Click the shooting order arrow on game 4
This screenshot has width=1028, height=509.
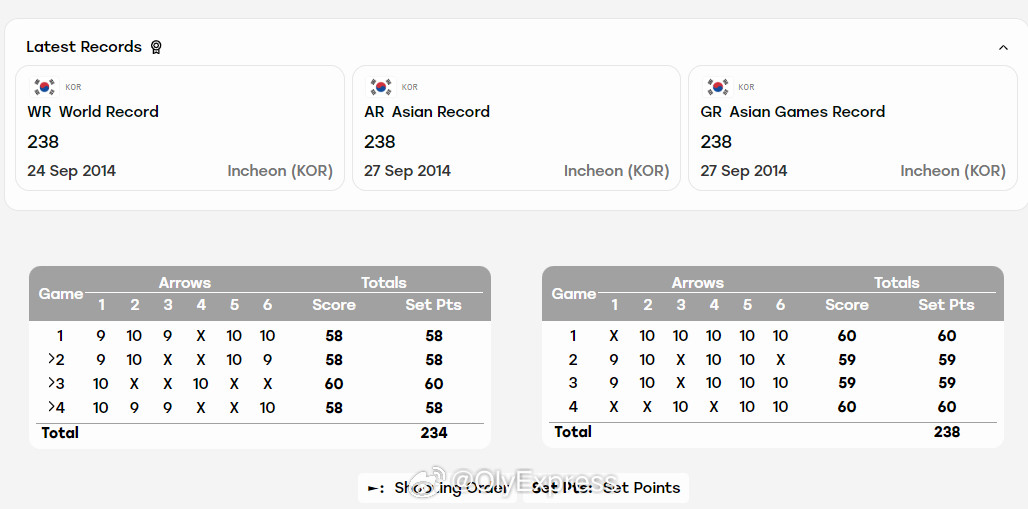point(51,407)
